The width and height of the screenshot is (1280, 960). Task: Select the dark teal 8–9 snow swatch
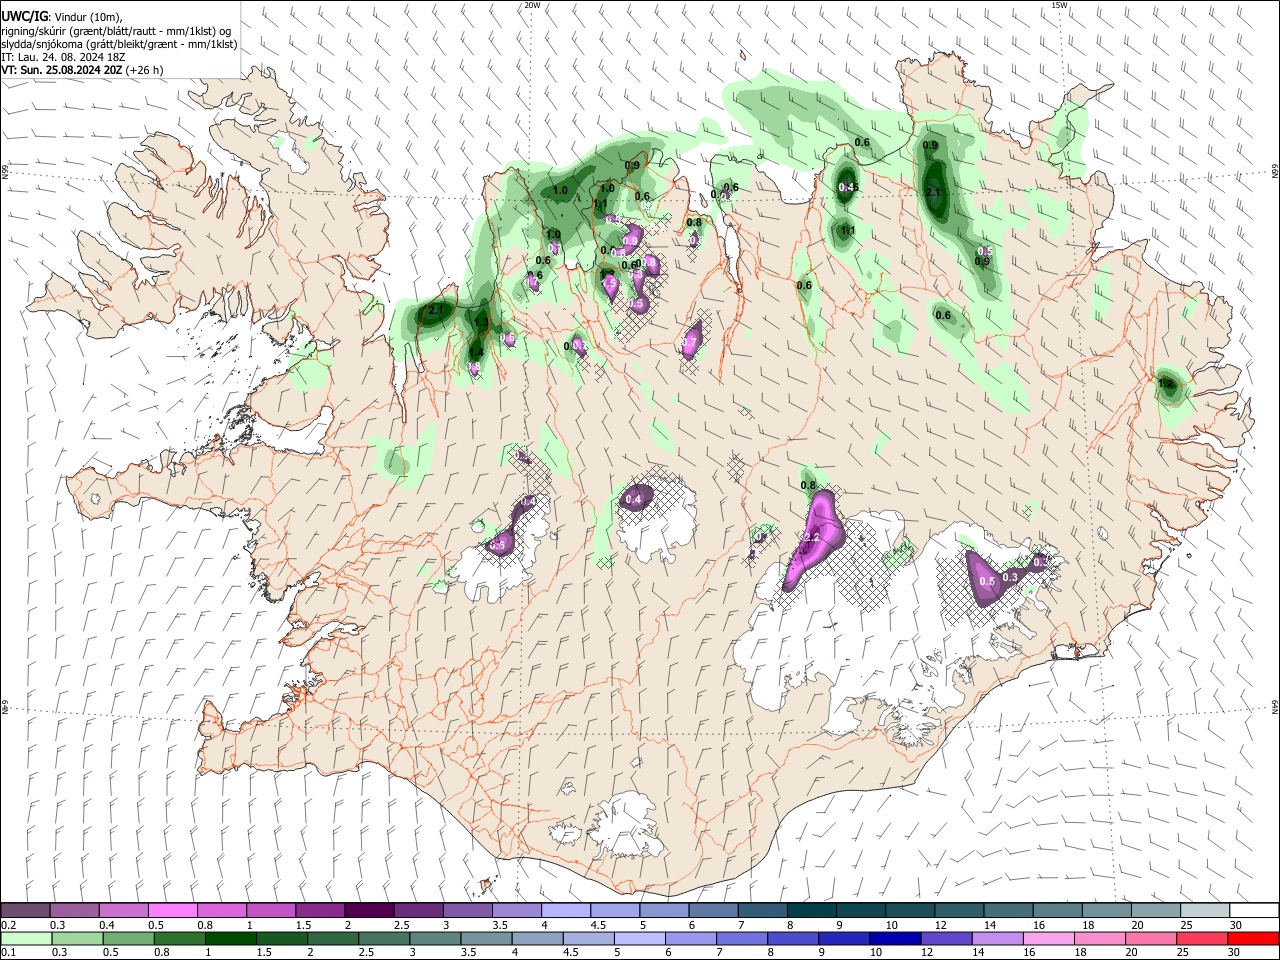[x=811, y=910]
